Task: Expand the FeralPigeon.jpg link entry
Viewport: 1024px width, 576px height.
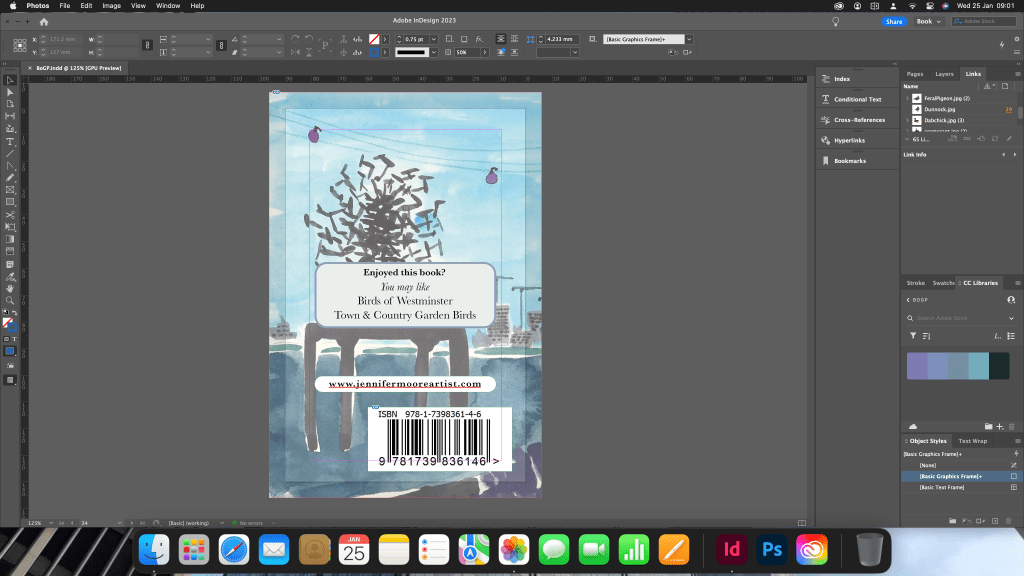Action: click(x=907, y=98)
